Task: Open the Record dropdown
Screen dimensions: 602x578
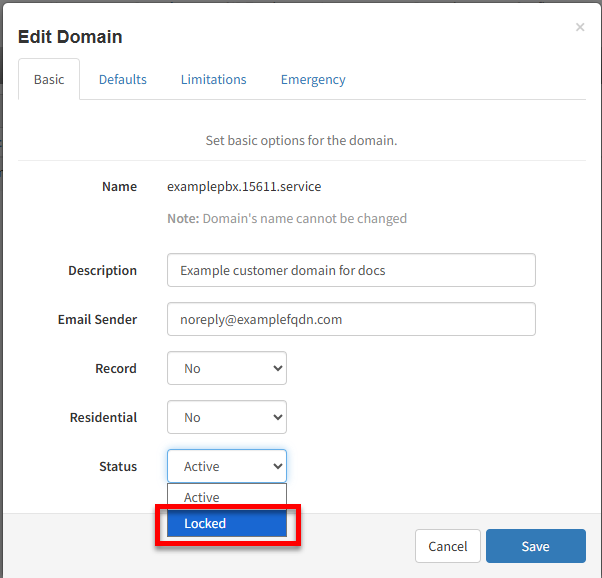Action: click(x=227, y=368)
